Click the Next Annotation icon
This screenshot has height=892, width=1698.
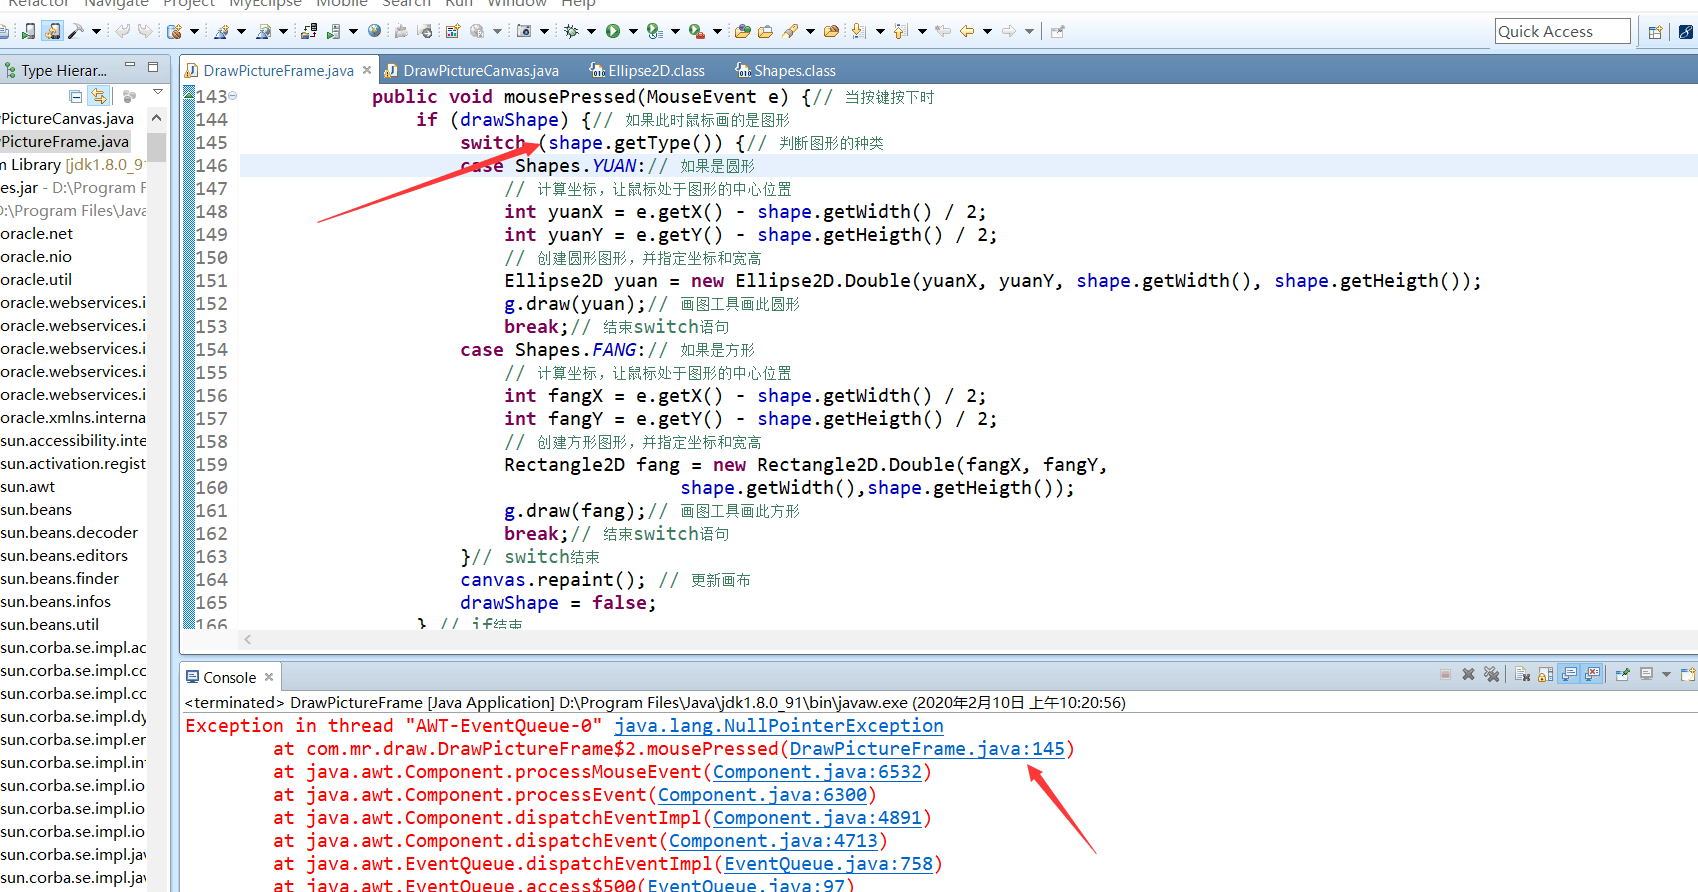(858, 31)
